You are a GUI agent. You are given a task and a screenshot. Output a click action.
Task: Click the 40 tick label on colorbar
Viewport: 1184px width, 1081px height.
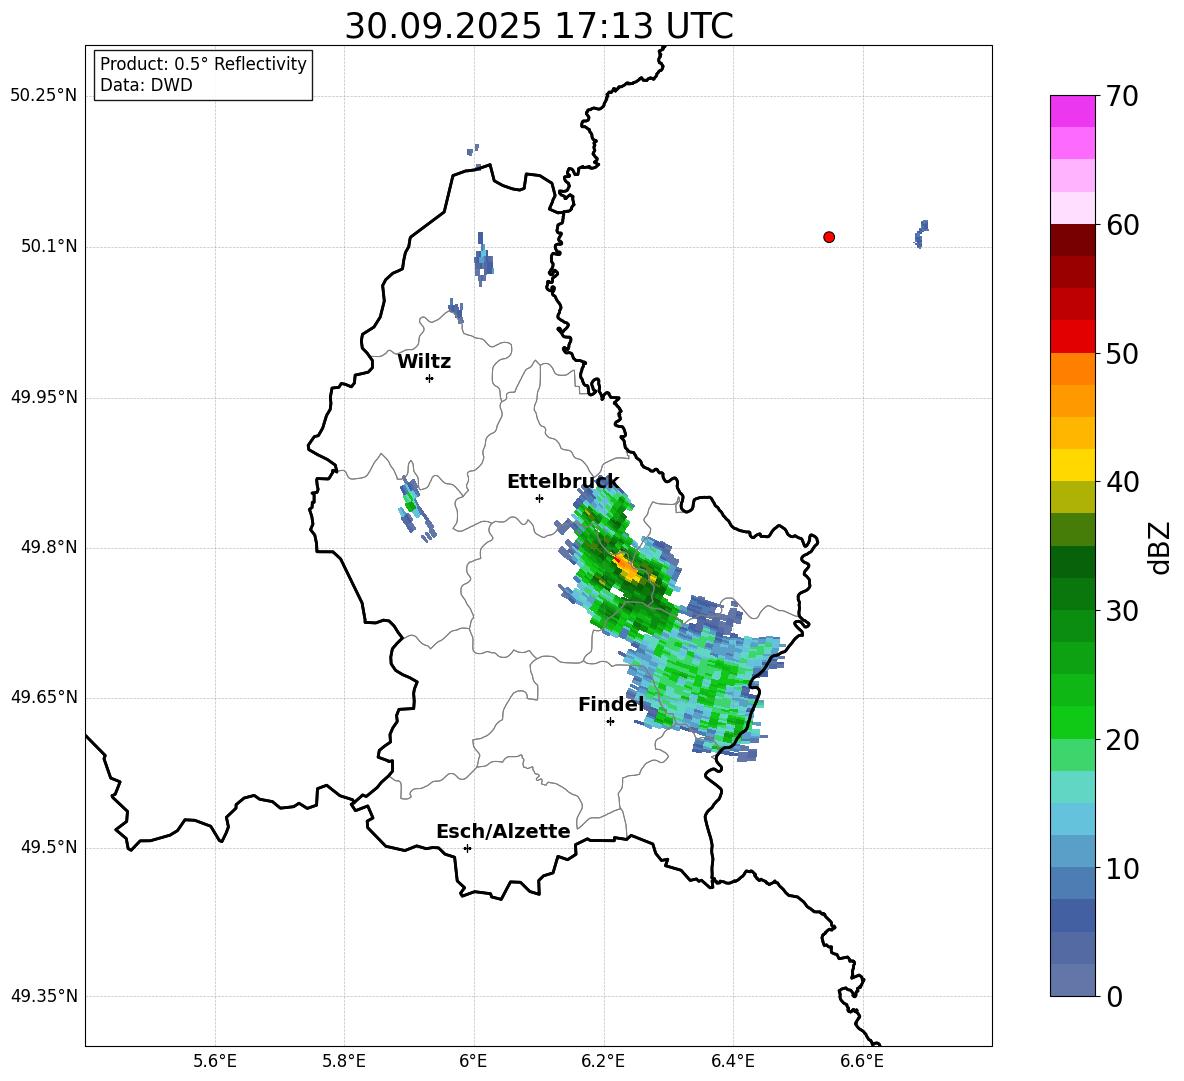click(1122, 482)
